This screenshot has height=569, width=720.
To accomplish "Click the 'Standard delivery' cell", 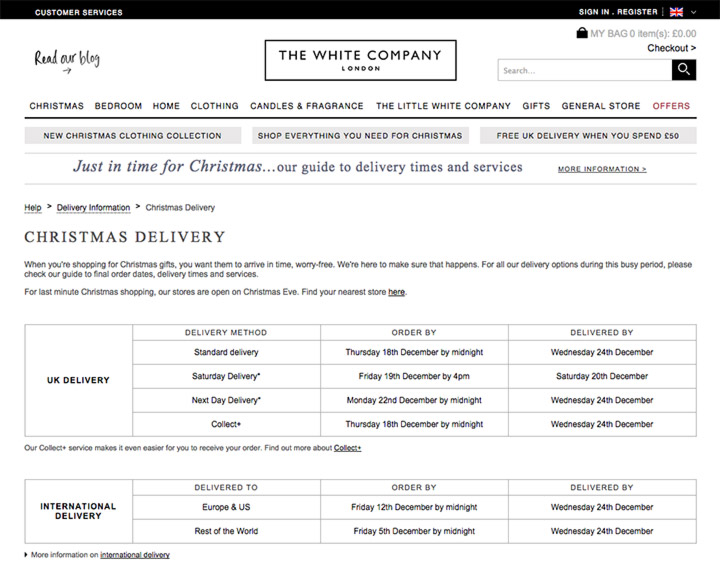I will (226, 352).
